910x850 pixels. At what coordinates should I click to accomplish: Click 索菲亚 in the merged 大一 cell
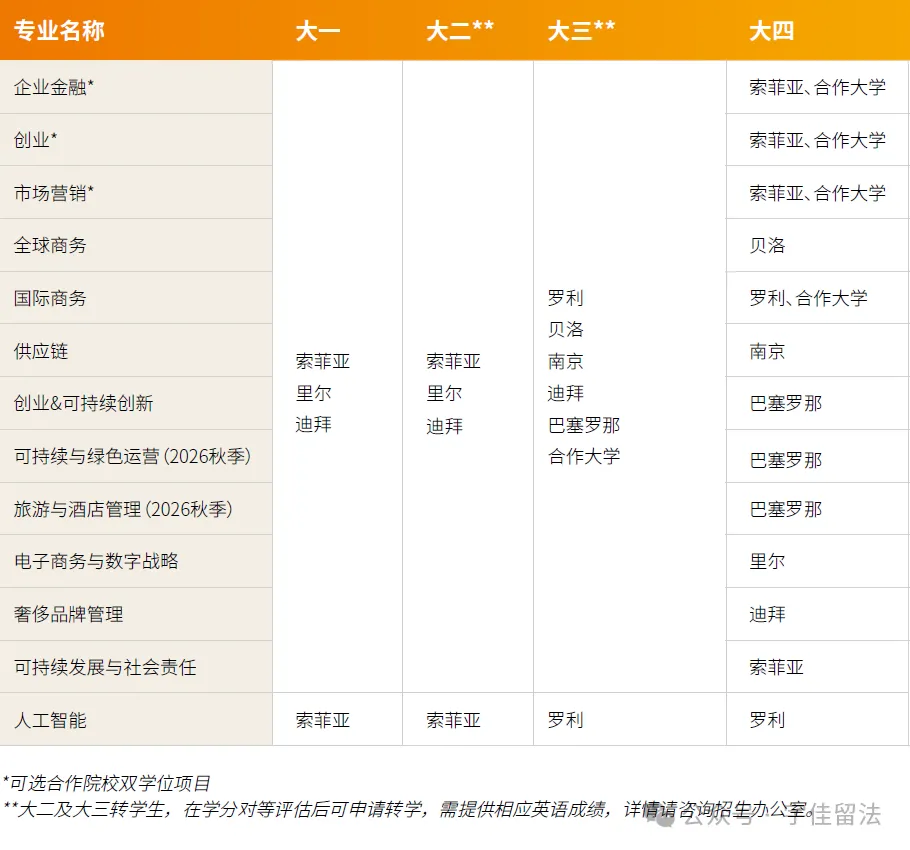323,361
